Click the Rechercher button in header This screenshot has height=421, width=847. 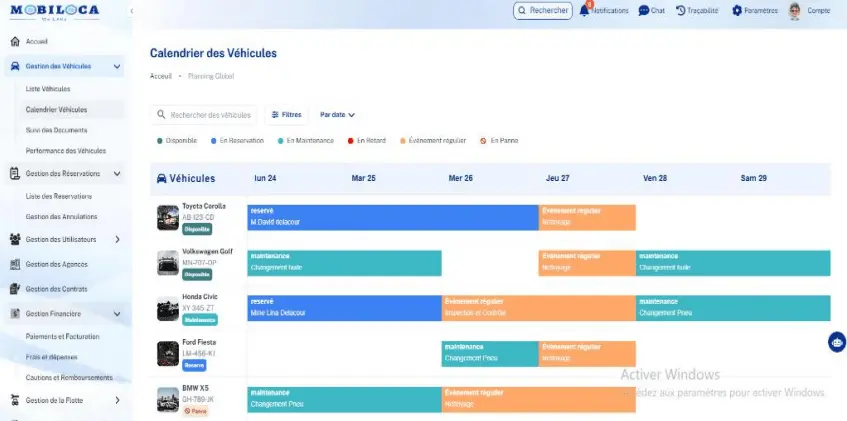(543, 11)
